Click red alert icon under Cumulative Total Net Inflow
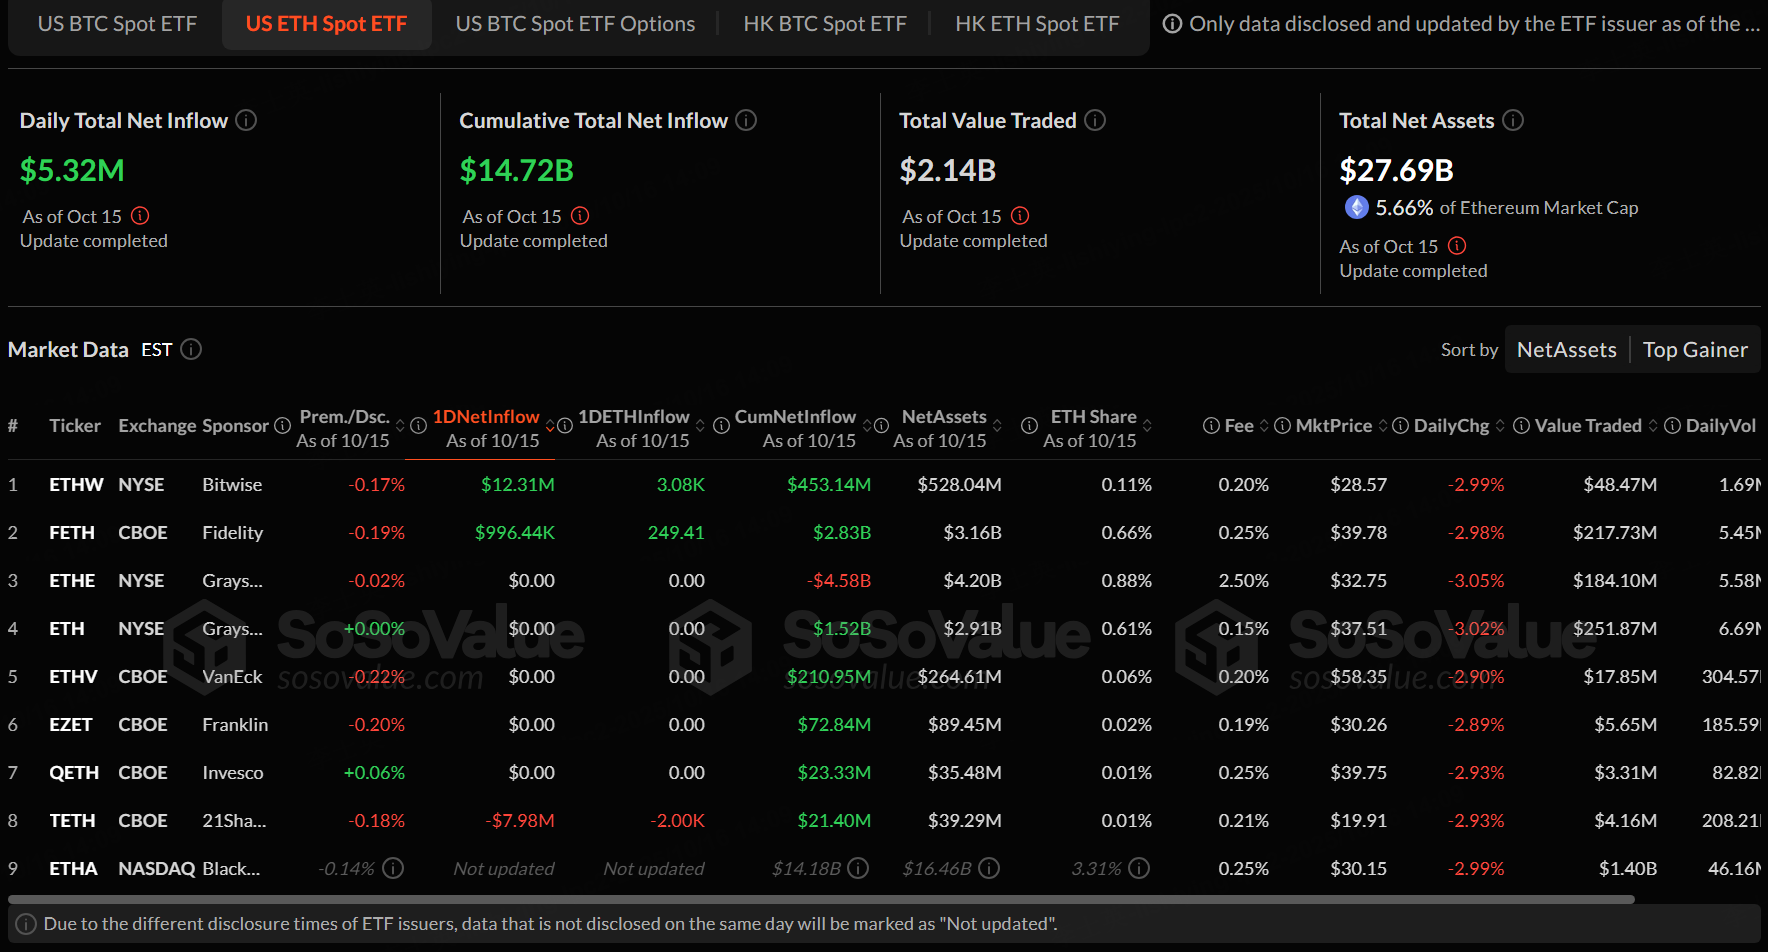This screenshot has width=1768, height=952. (580, 216)
